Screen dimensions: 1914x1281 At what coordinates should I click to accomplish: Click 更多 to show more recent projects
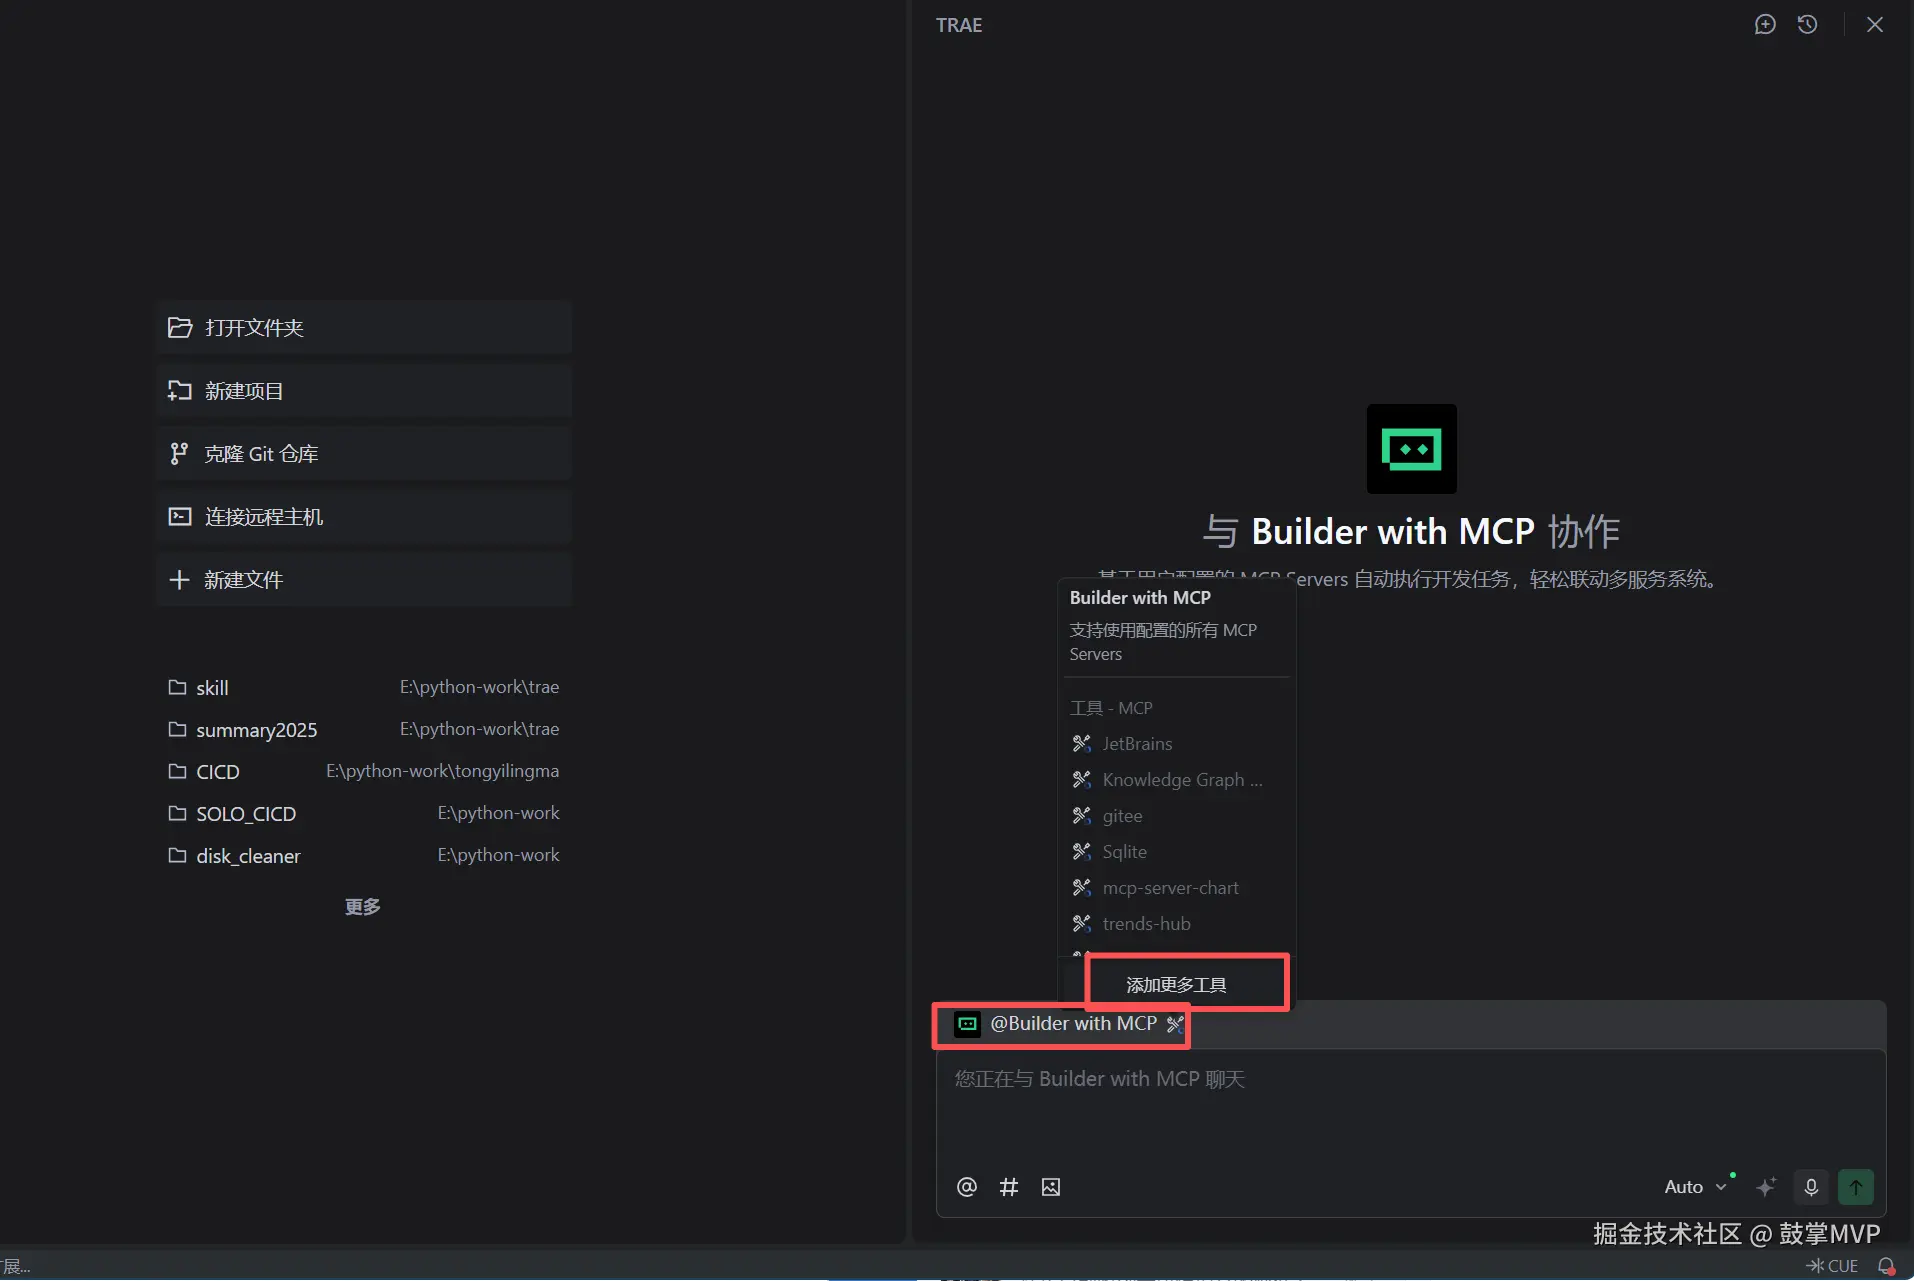coord(363,907)
